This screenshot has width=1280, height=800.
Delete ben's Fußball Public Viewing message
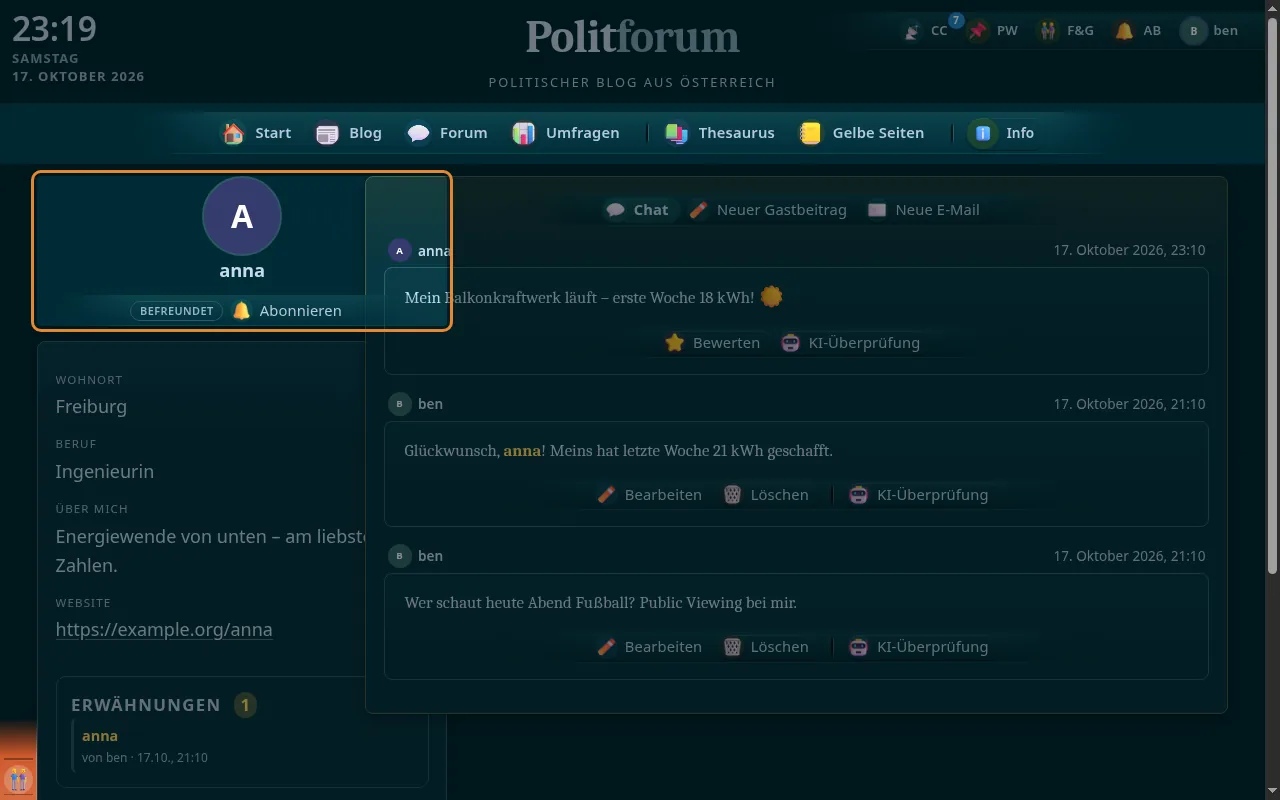(x=766, y=647)
